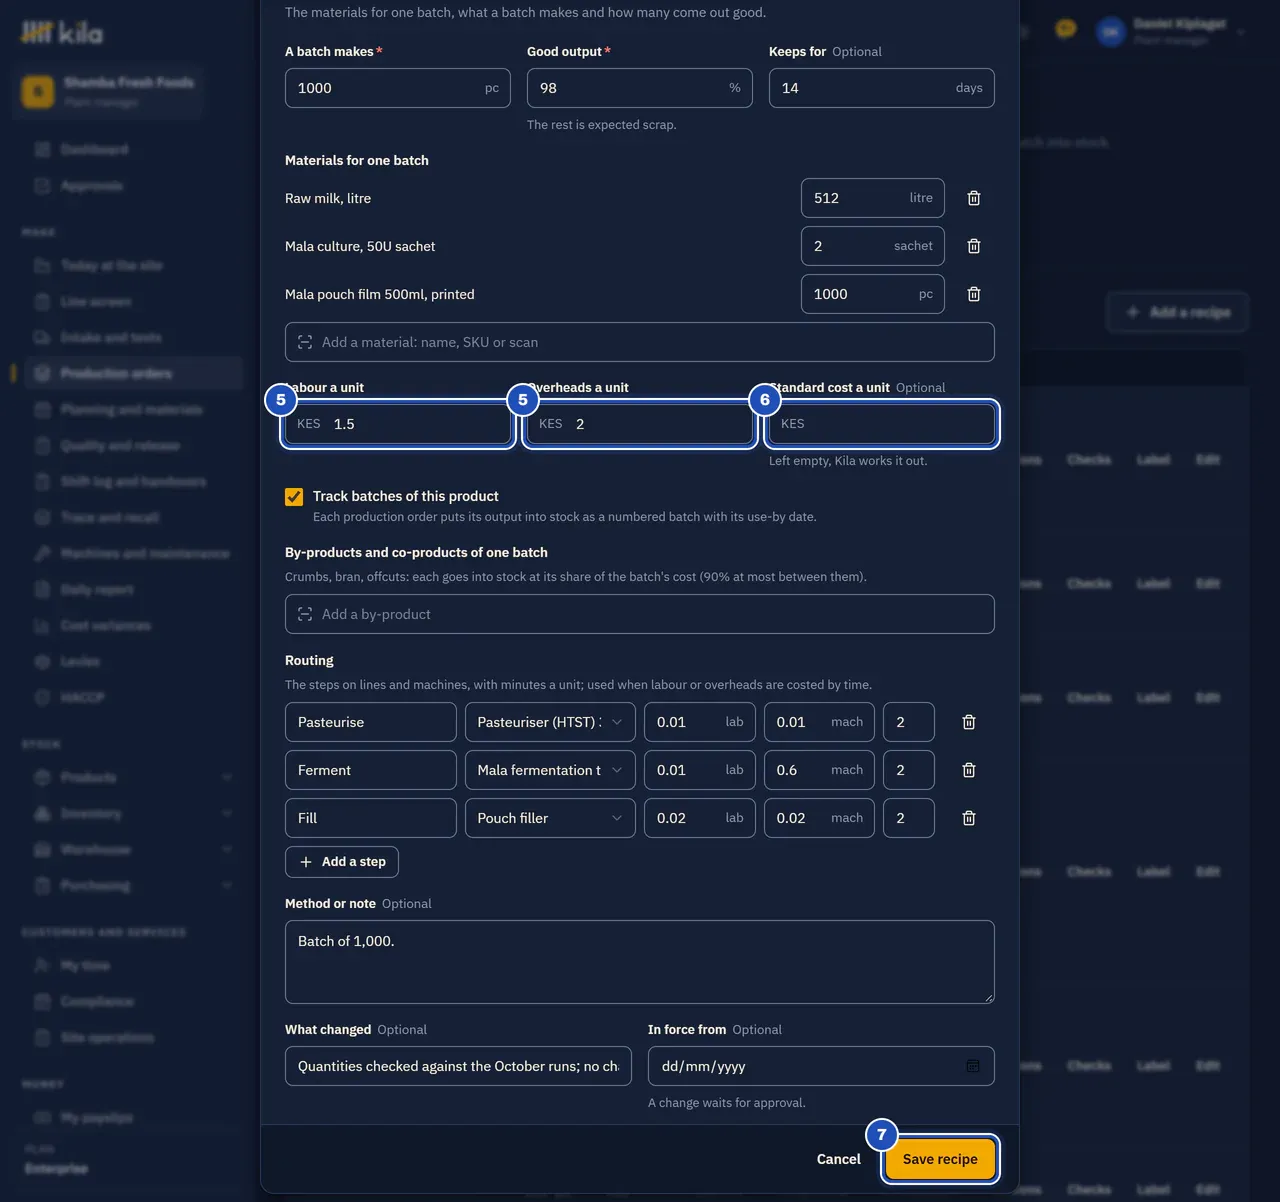This screenshot has height=1202, width=1280.
Task: Click the What changed field
Action: (x=459, y=1066)
